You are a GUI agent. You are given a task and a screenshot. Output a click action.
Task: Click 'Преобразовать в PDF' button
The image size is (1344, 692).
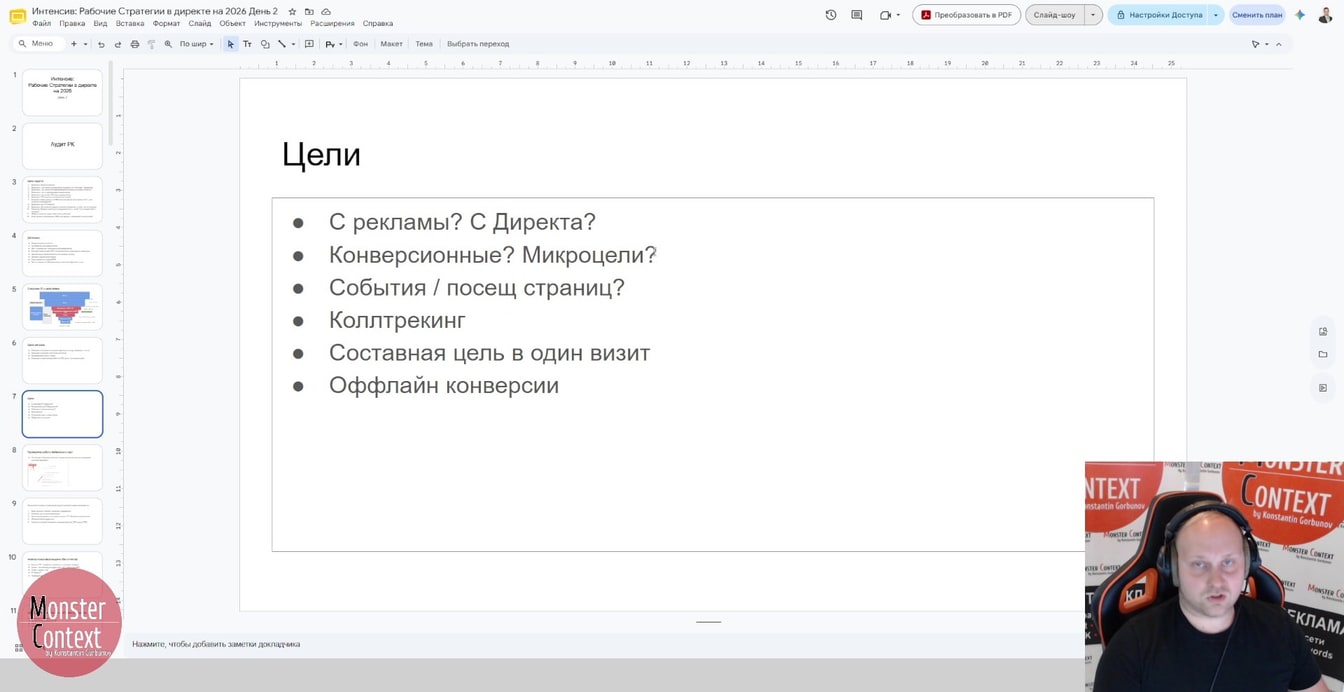pos(966,15)
